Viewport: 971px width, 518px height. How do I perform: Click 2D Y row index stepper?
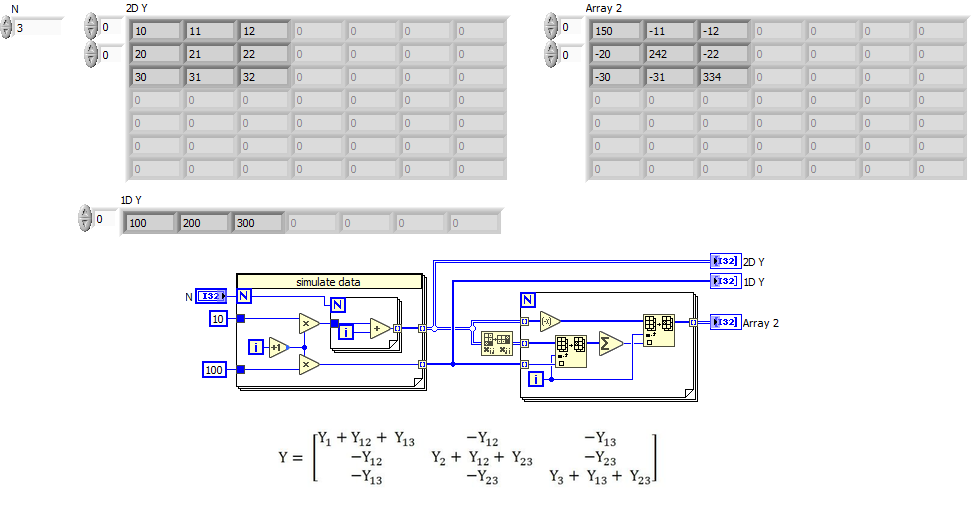[x=91, y=27]
